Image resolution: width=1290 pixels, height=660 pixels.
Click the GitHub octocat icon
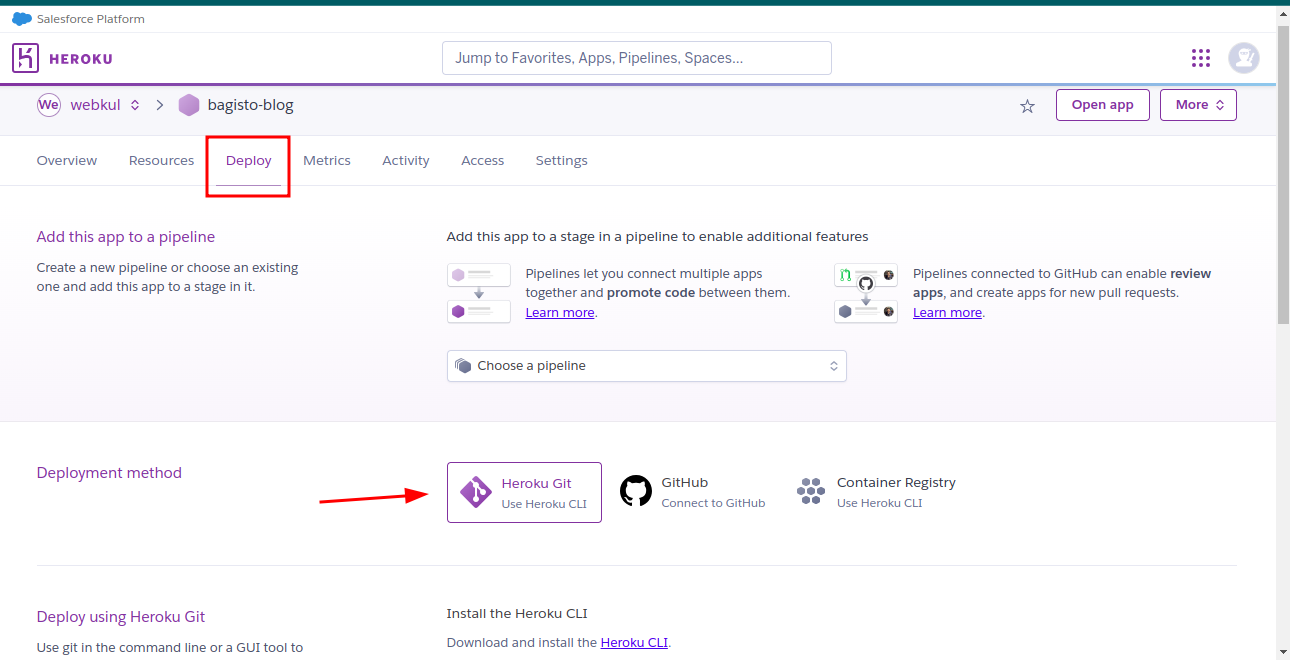pyautogui.click(x=635, y=491)
